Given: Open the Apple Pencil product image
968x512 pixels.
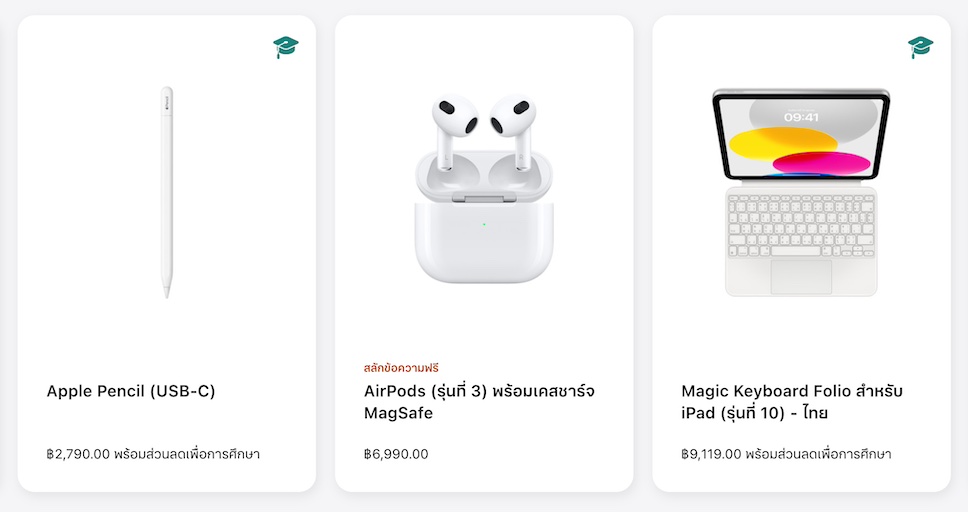Looking at the screenshot, I should [167, 192].
